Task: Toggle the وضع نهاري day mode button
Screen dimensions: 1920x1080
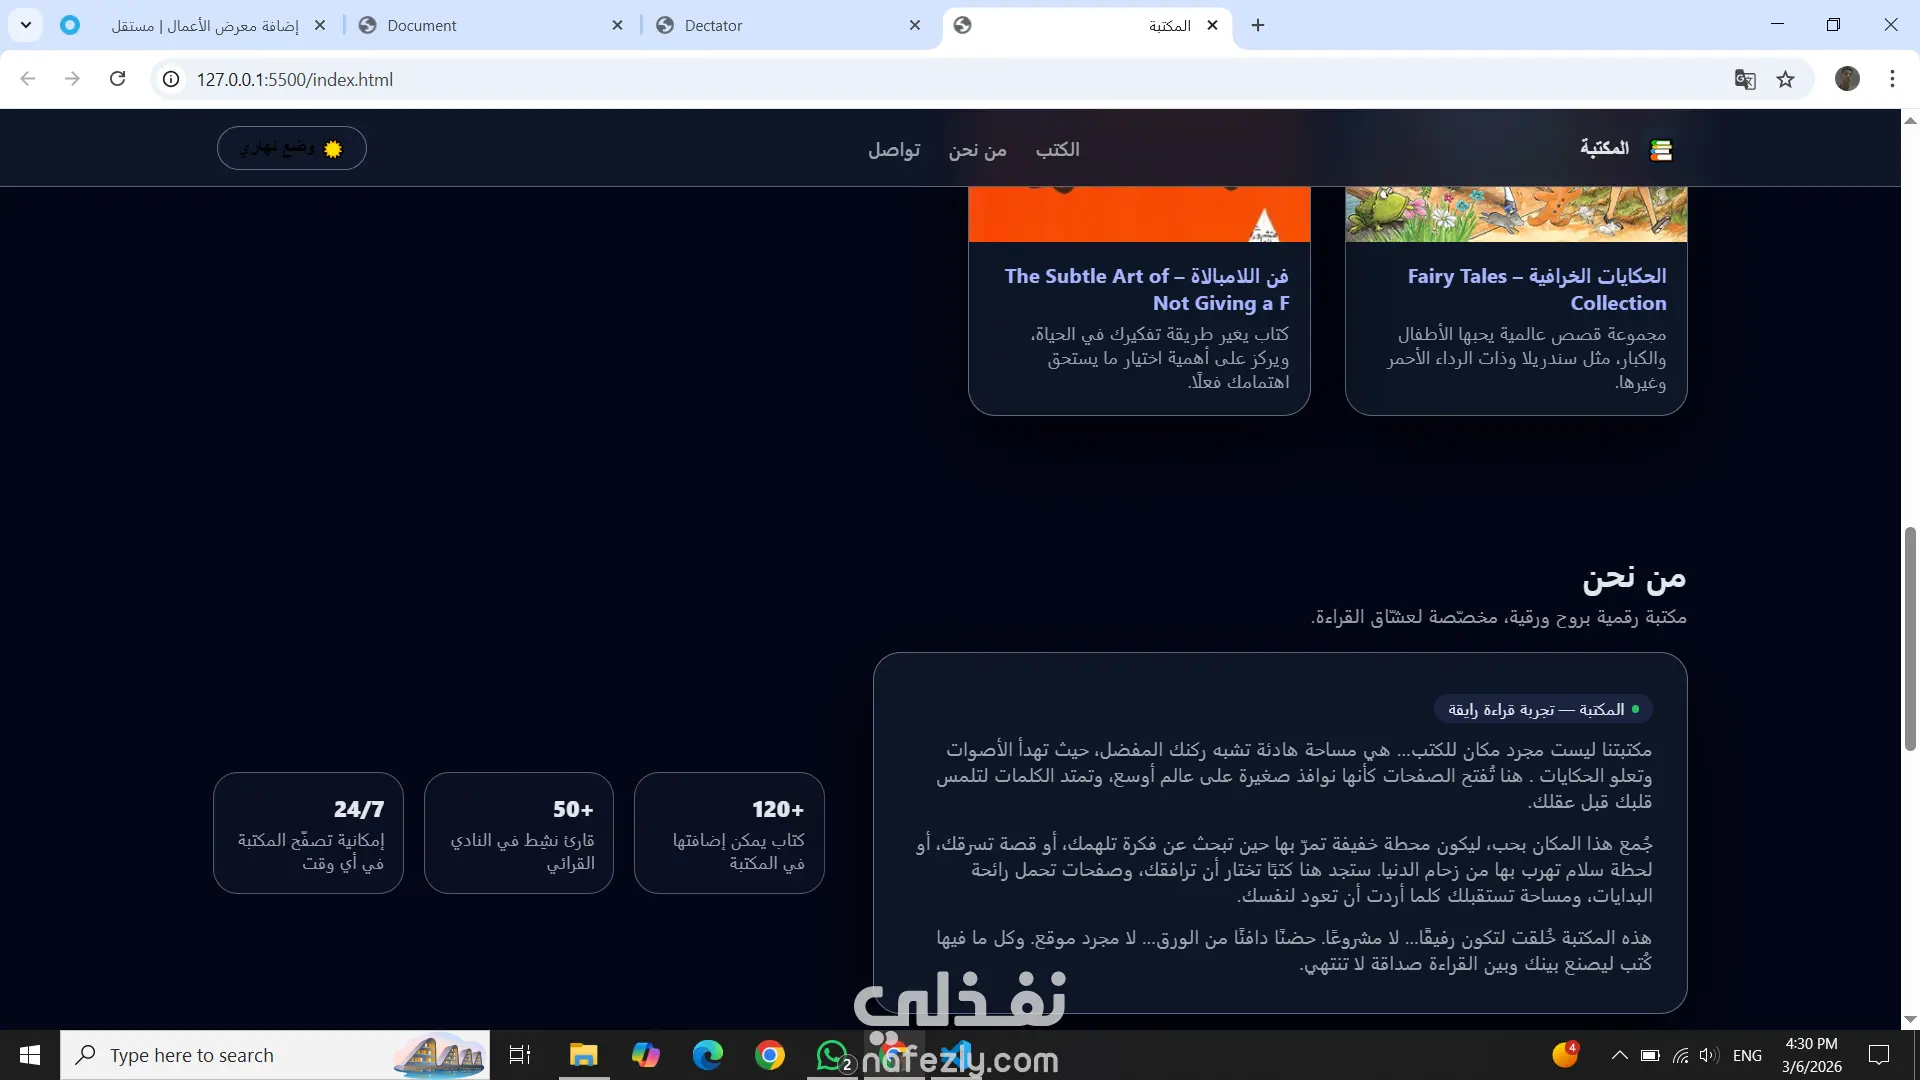Action: (x=291, y=148)
